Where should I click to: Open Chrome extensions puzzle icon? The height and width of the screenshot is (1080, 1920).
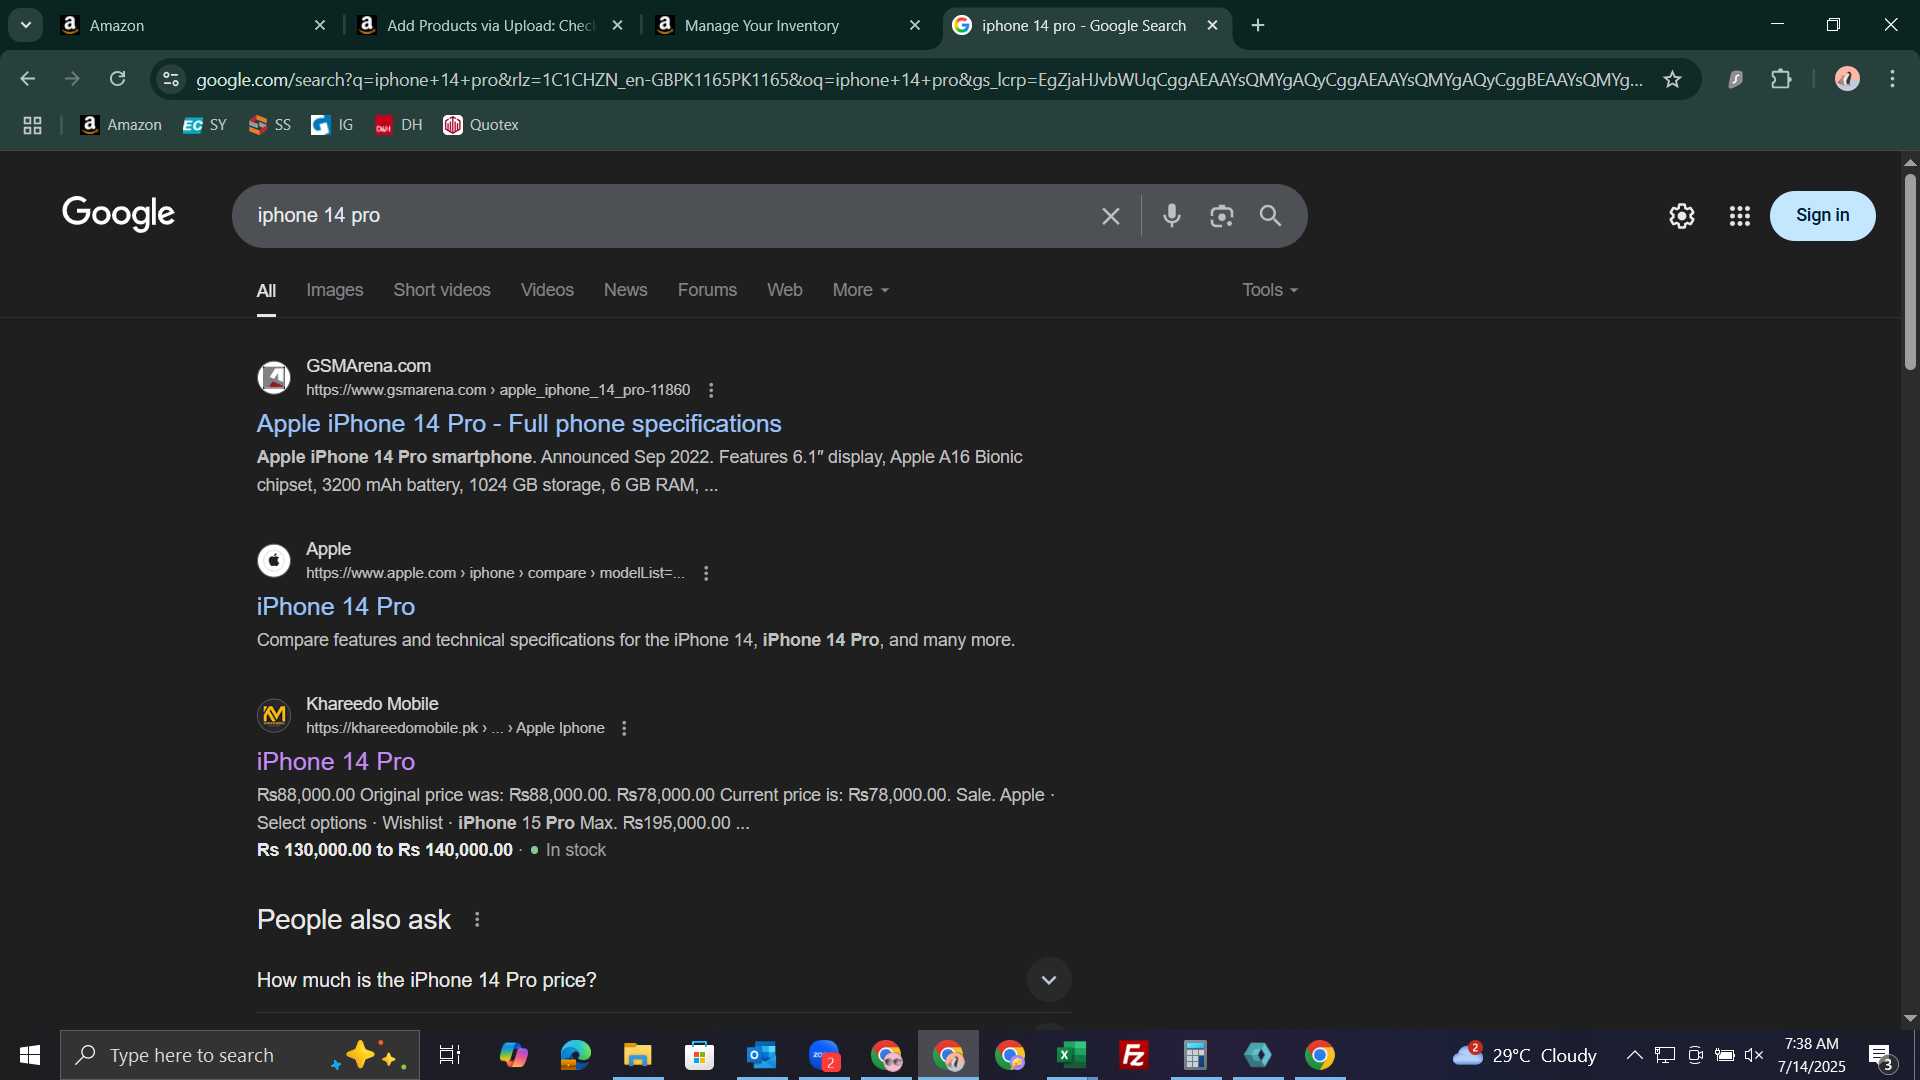1781,79
